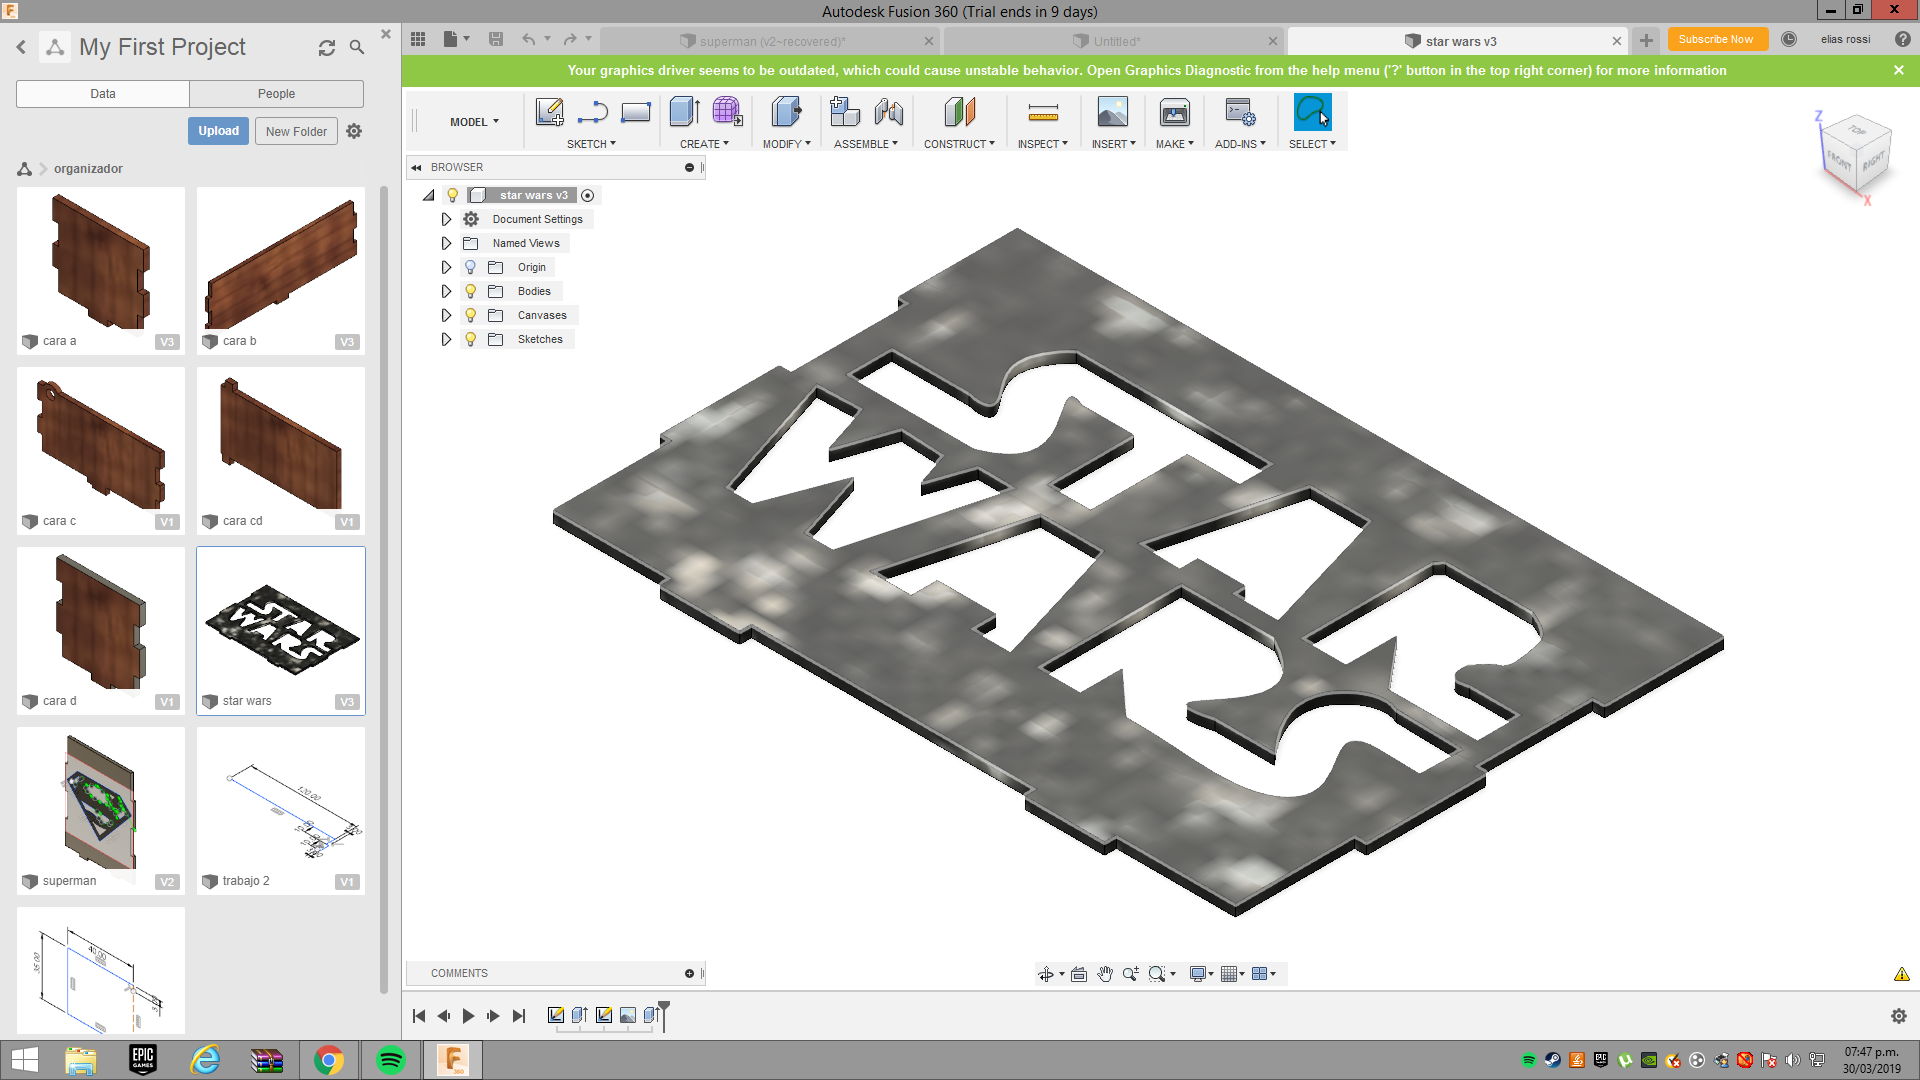Activate the Measure inspect tool
Screen dimensions: 1920x1080
point(1043,112)
